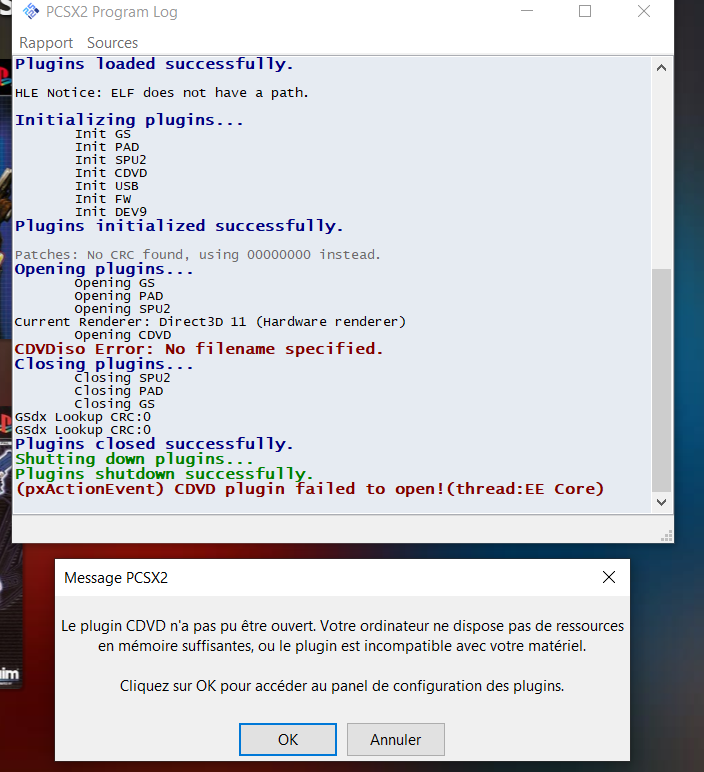
Task: Cancel the dialog with Annuler button
Action: 395,739
